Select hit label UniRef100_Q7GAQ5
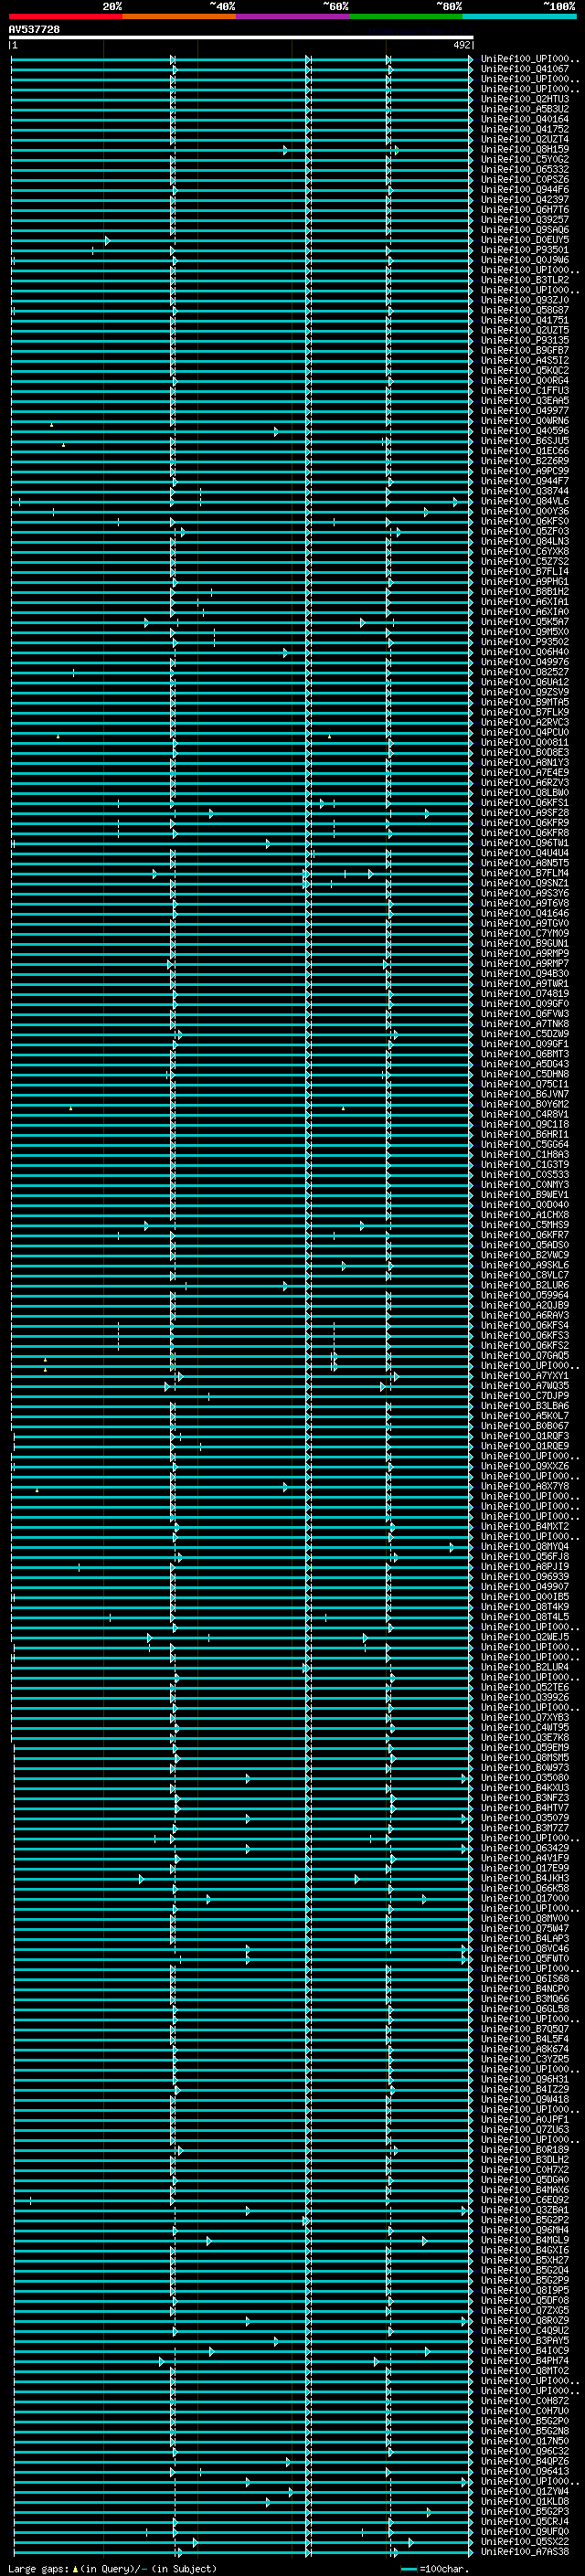Screen dimensions: 585x2576 [525, 1355]
